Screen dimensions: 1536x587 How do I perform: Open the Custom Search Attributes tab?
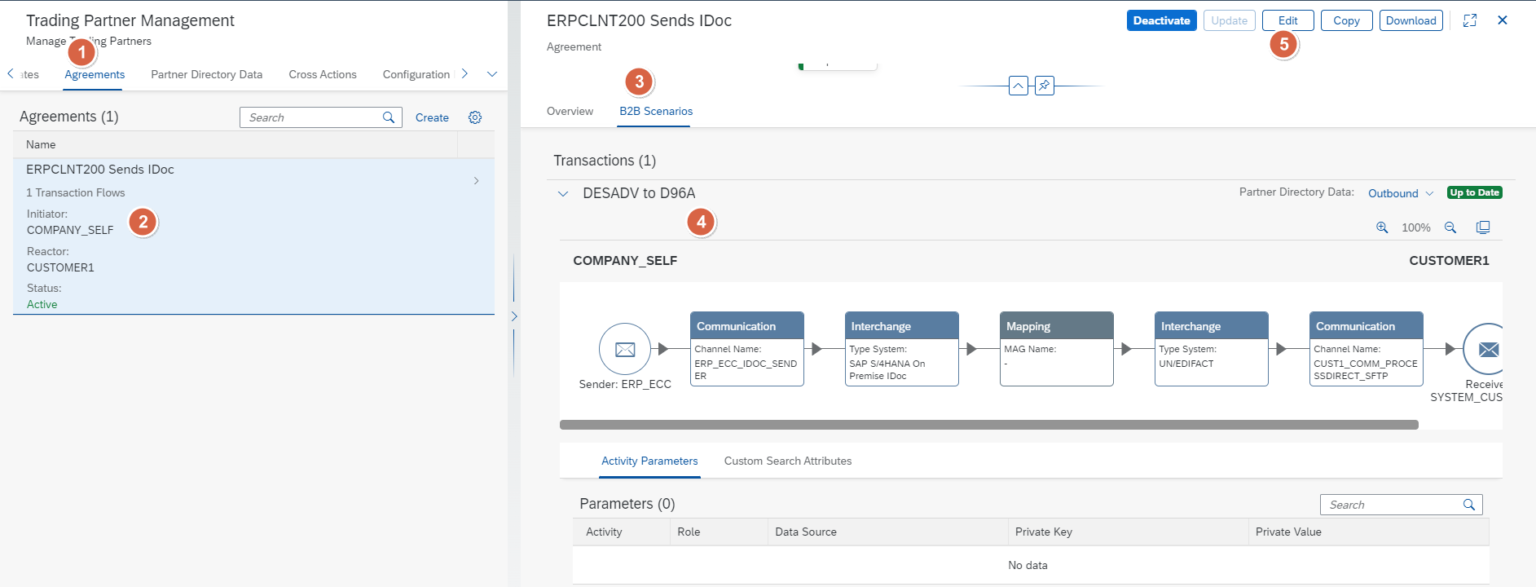point(788,461)
